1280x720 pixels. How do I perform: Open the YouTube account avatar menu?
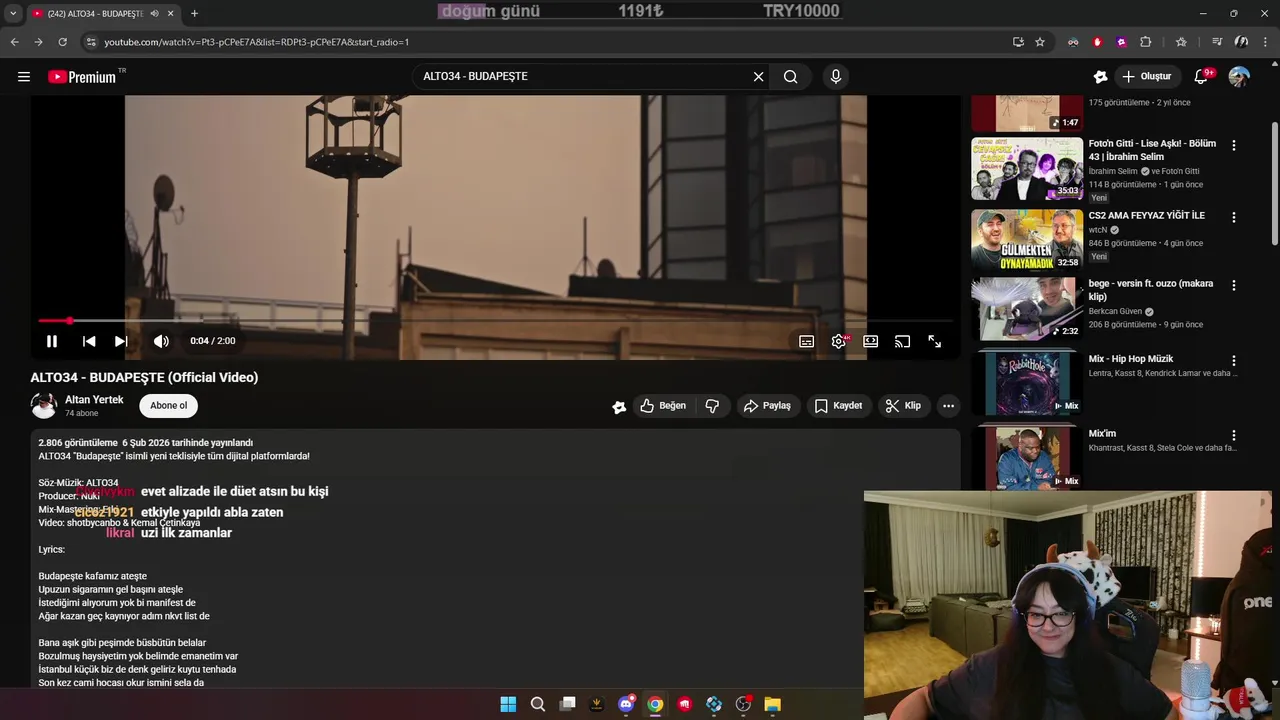click(x=1239, y=77)
